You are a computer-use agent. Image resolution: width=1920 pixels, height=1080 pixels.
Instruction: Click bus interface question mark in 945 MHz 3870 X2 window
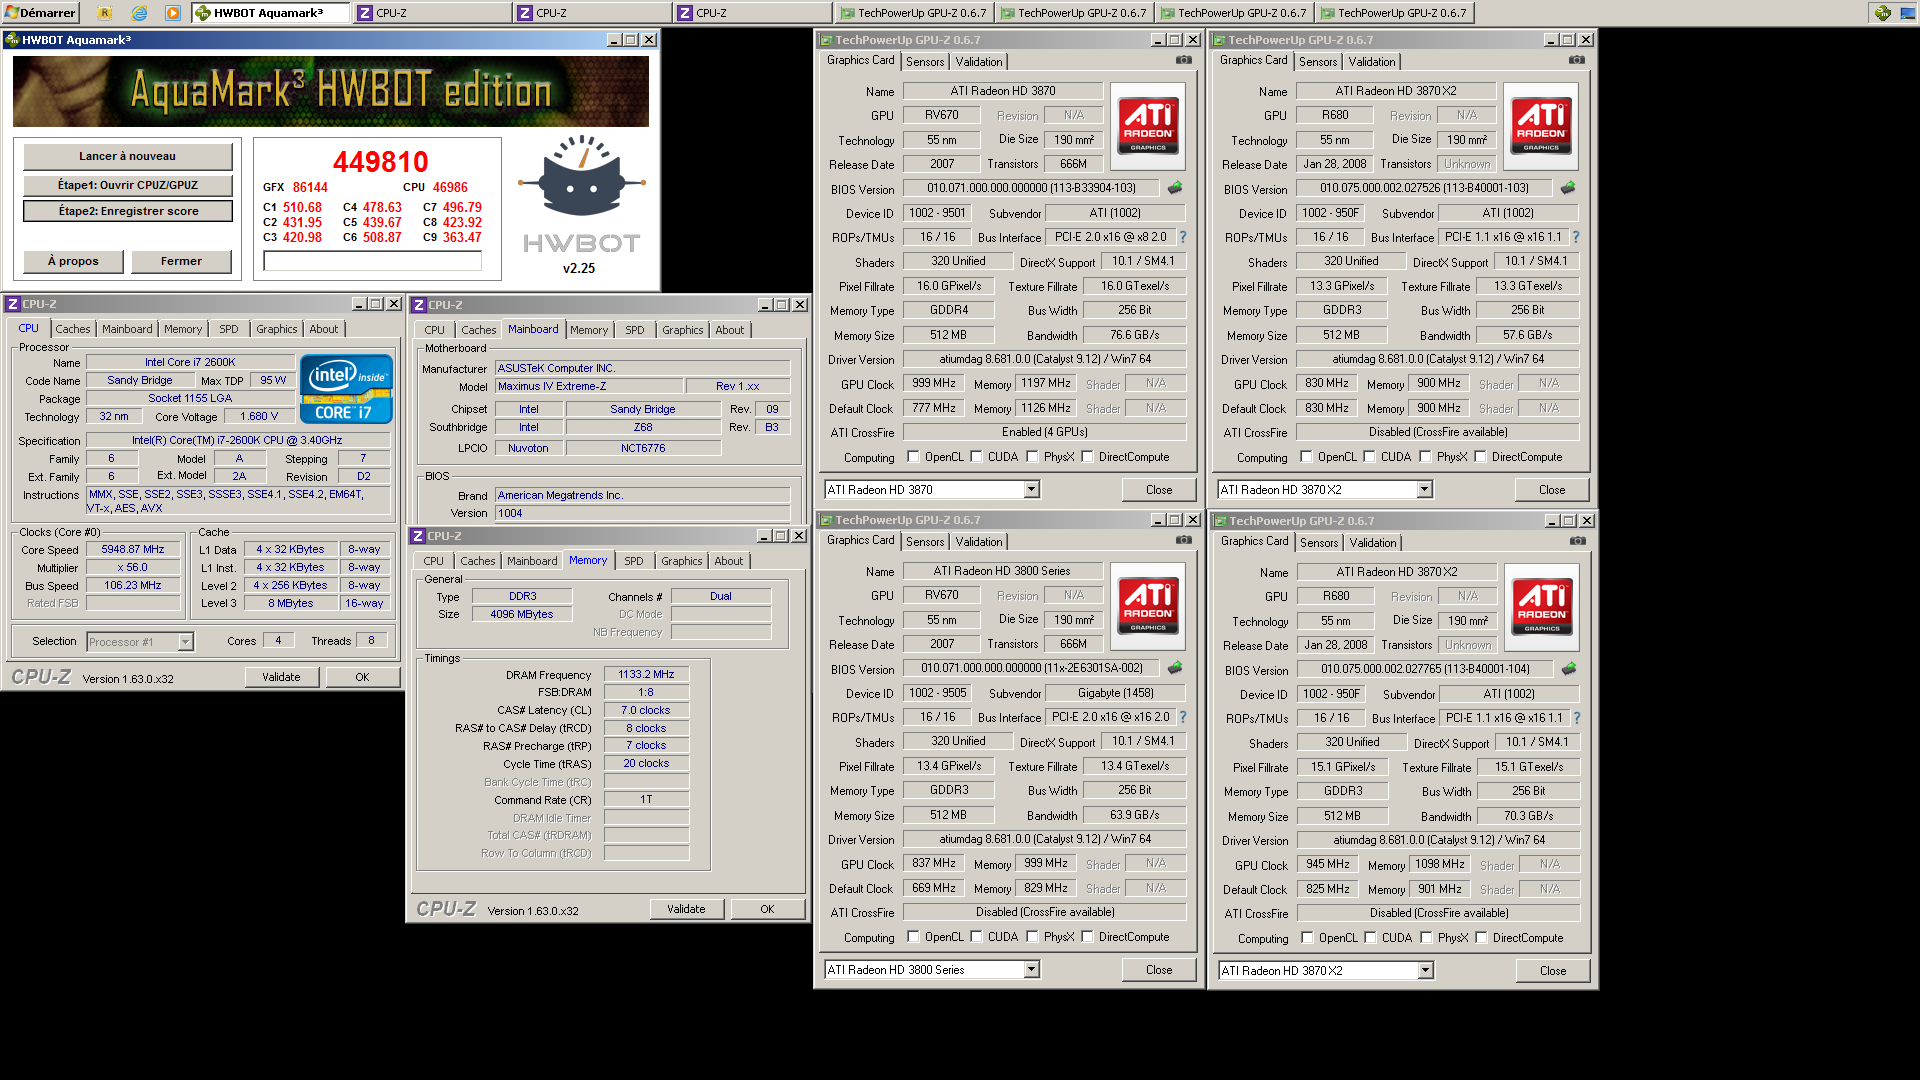coord(1577,718)
